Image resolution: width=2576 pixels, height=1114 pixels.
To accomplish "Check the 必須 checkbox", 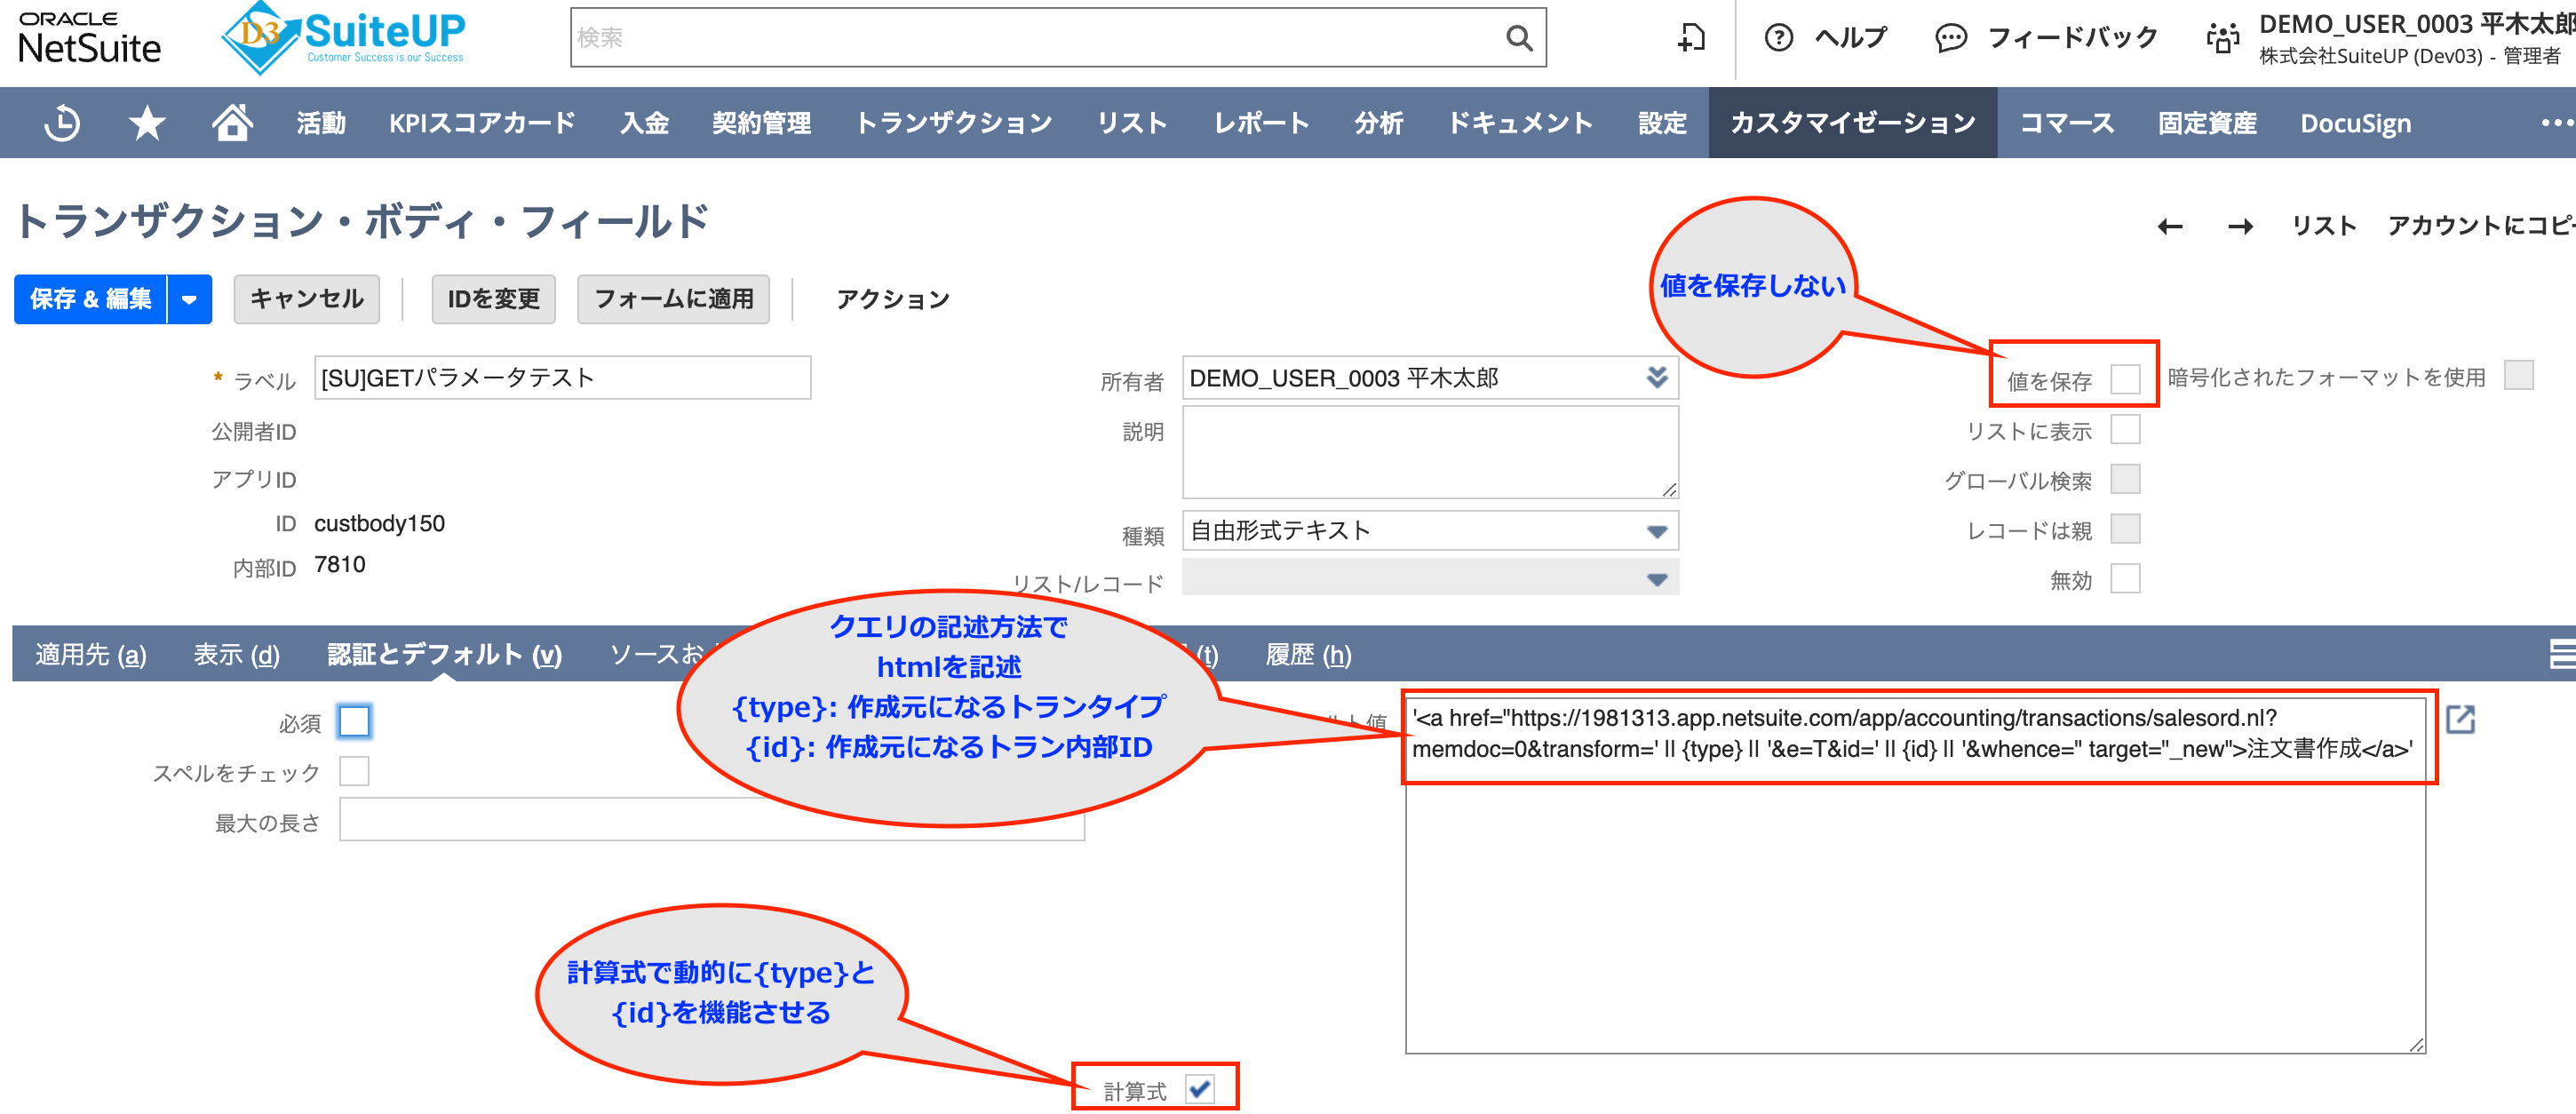I will click(354, 721).
